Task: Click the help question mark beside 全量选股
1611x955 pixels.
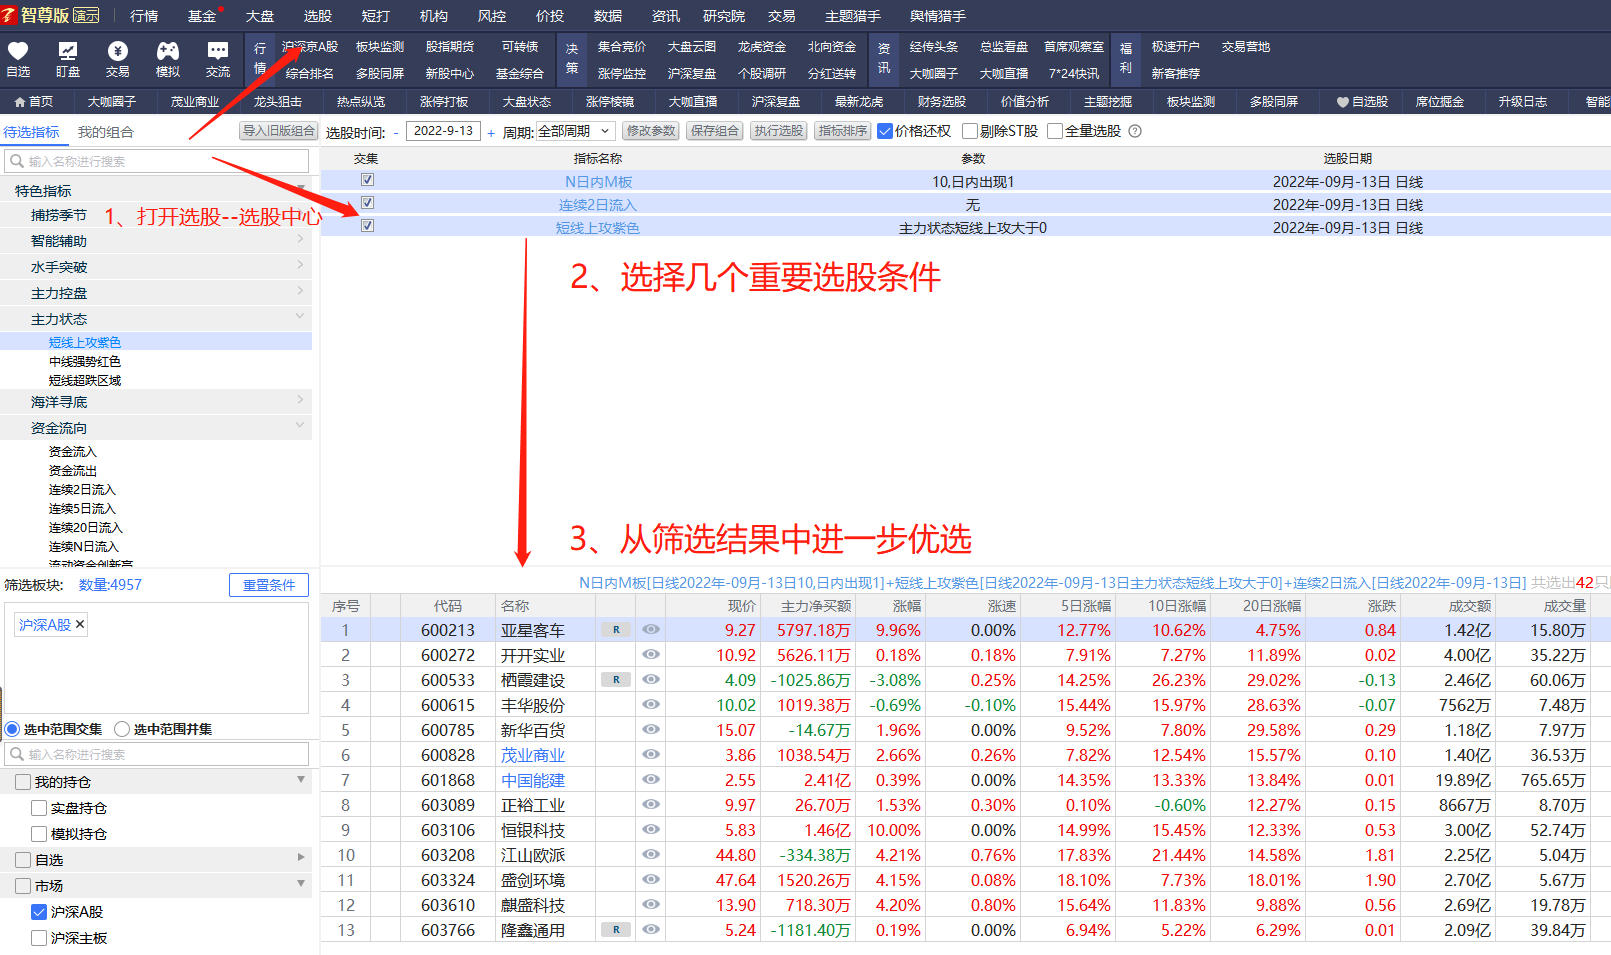Action: 1135,131
